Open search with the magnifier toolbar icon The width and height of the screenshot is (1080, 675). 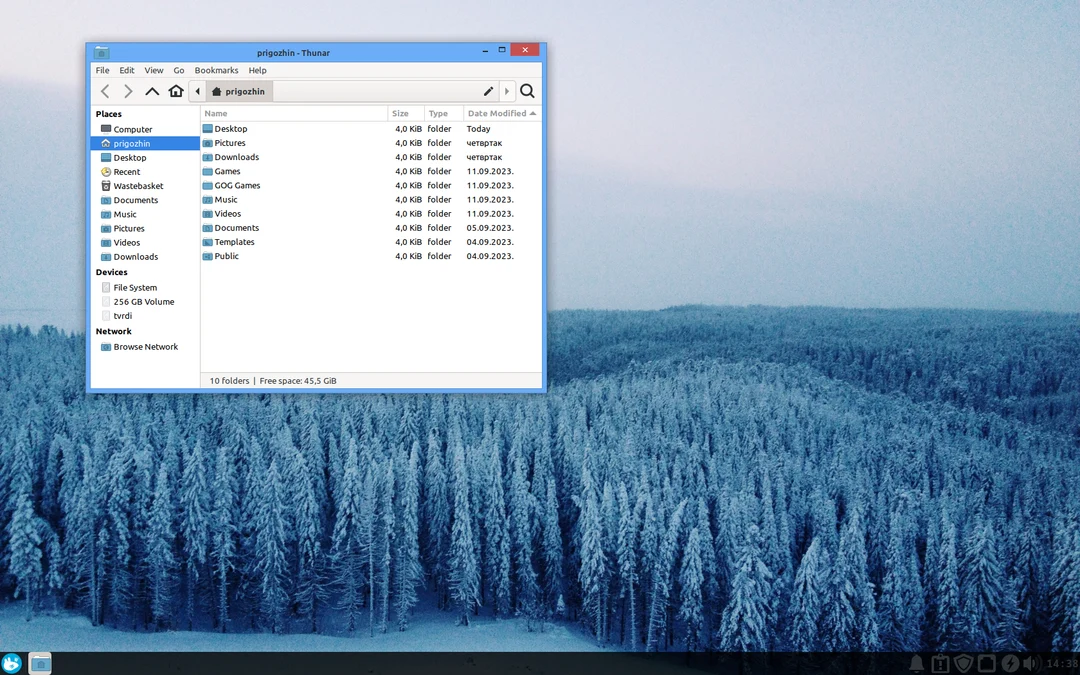click(527, 91)
